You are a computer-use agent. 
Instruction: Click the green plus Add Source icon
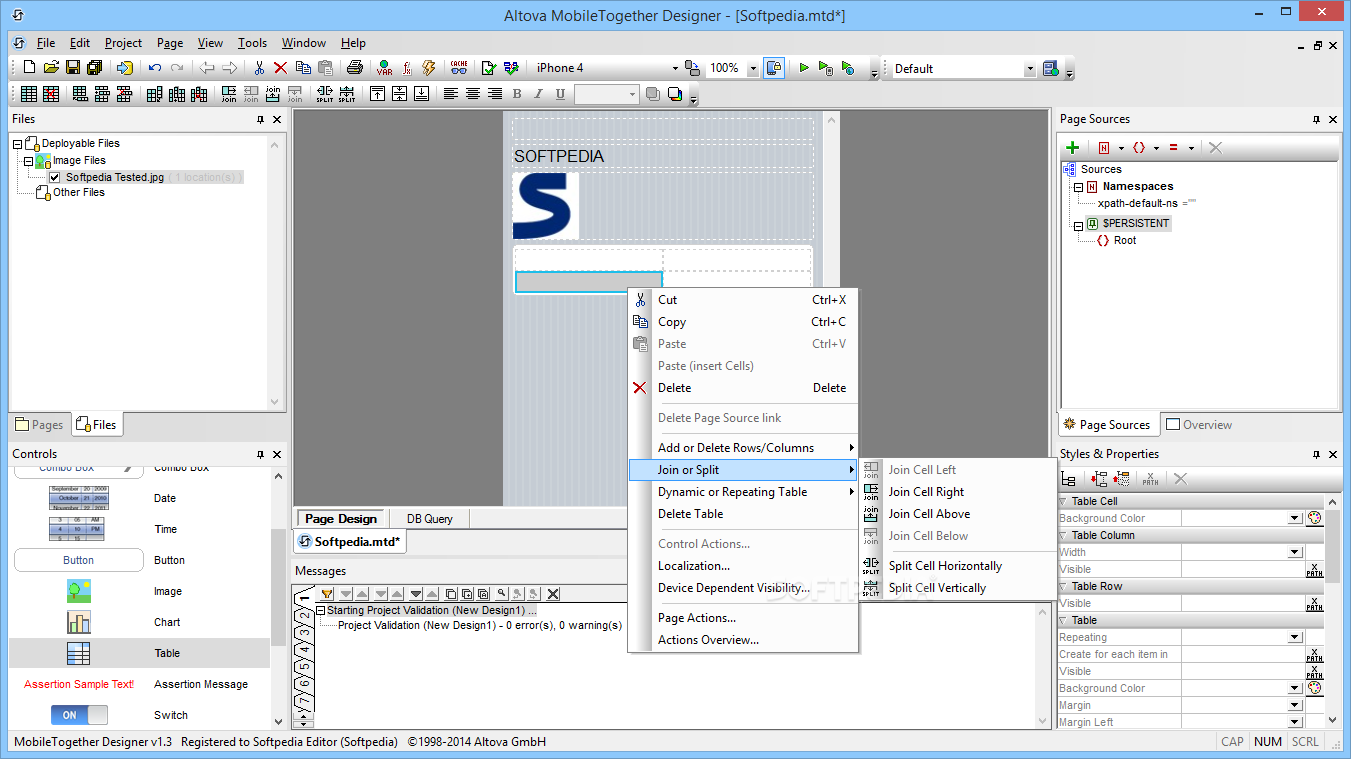click(1073, 147)
